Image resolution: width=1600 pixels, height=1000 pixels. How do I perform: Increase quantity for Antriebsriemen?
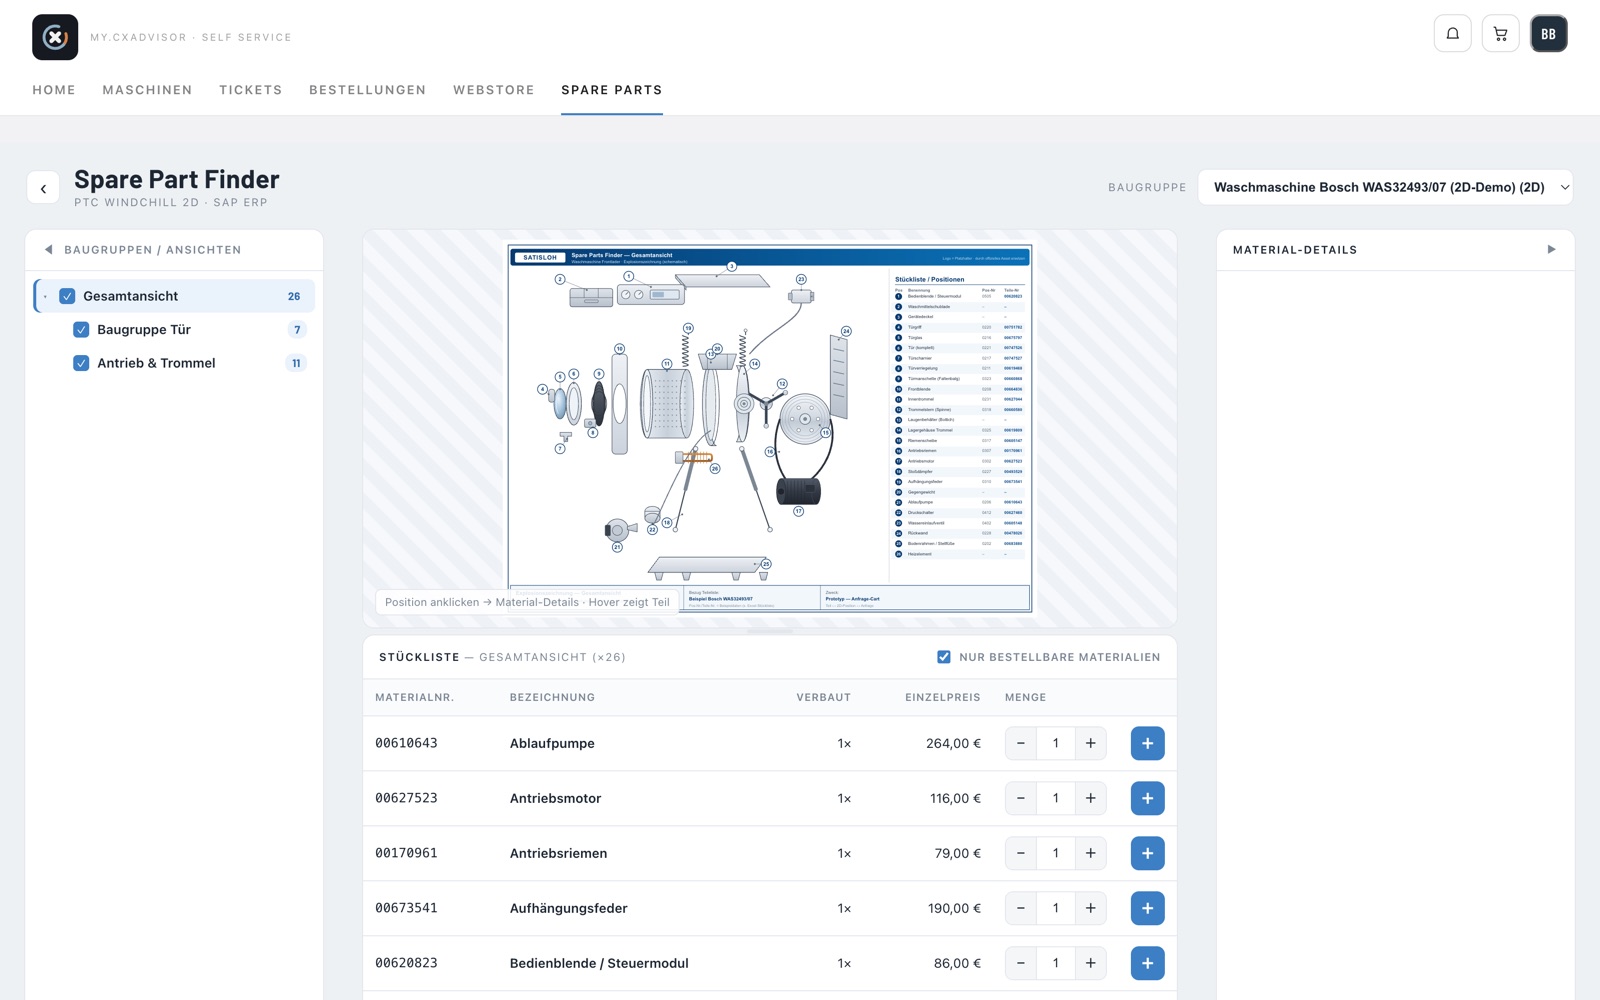click(1090, 853)
